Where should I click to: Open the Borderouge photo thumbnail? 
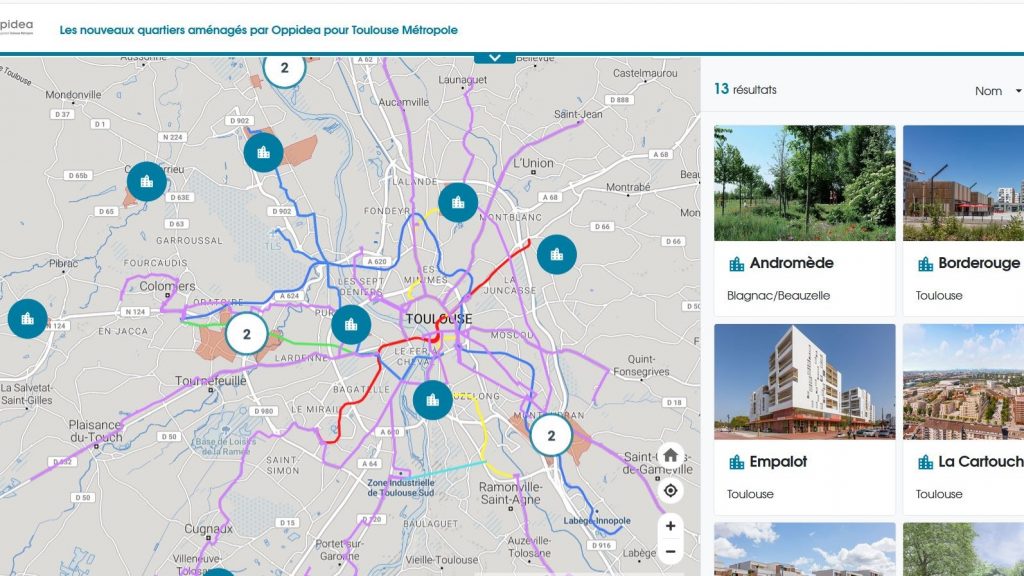pos(964,183)
